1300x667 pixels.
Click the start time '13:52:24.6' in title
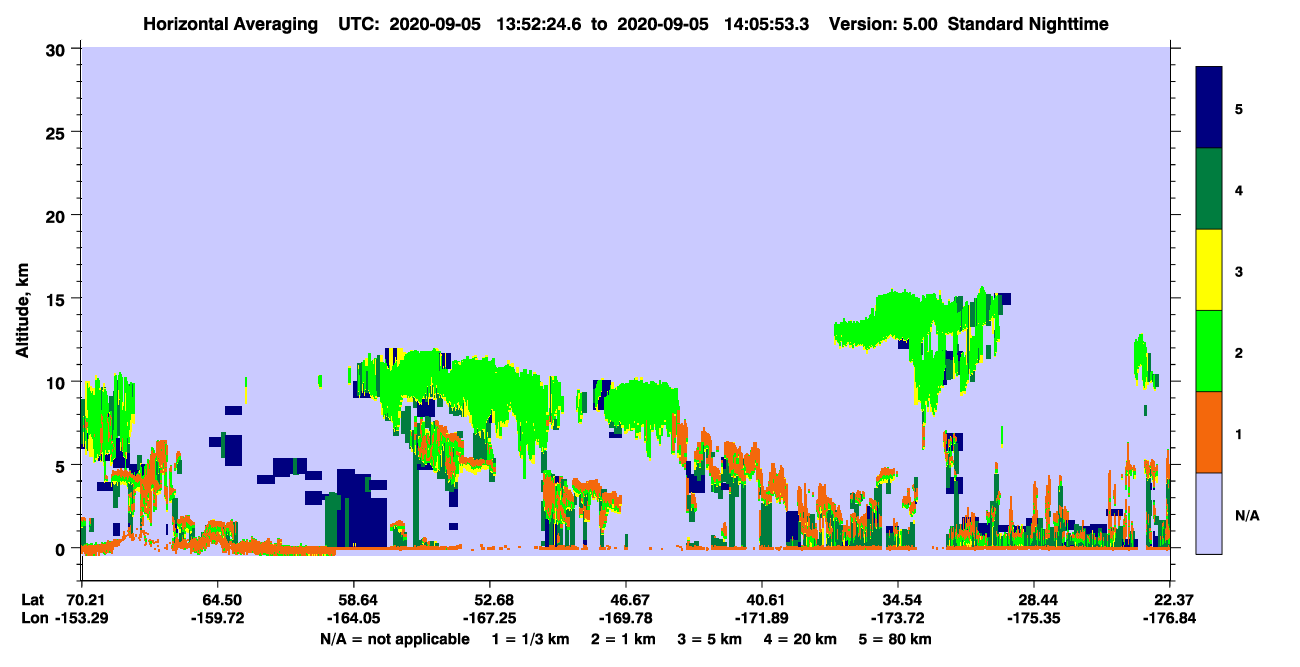540,23
